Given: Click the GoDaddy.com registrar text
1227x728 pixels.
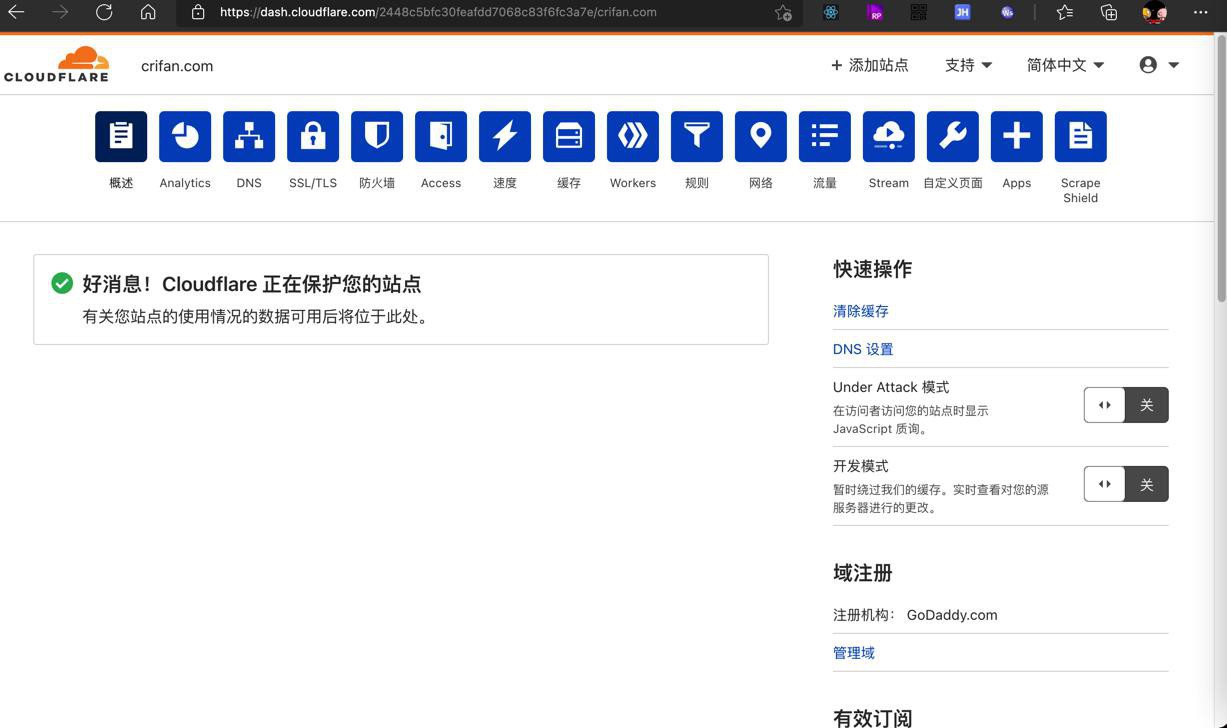Looking at the screenshot, I should (x=952, y=615).
